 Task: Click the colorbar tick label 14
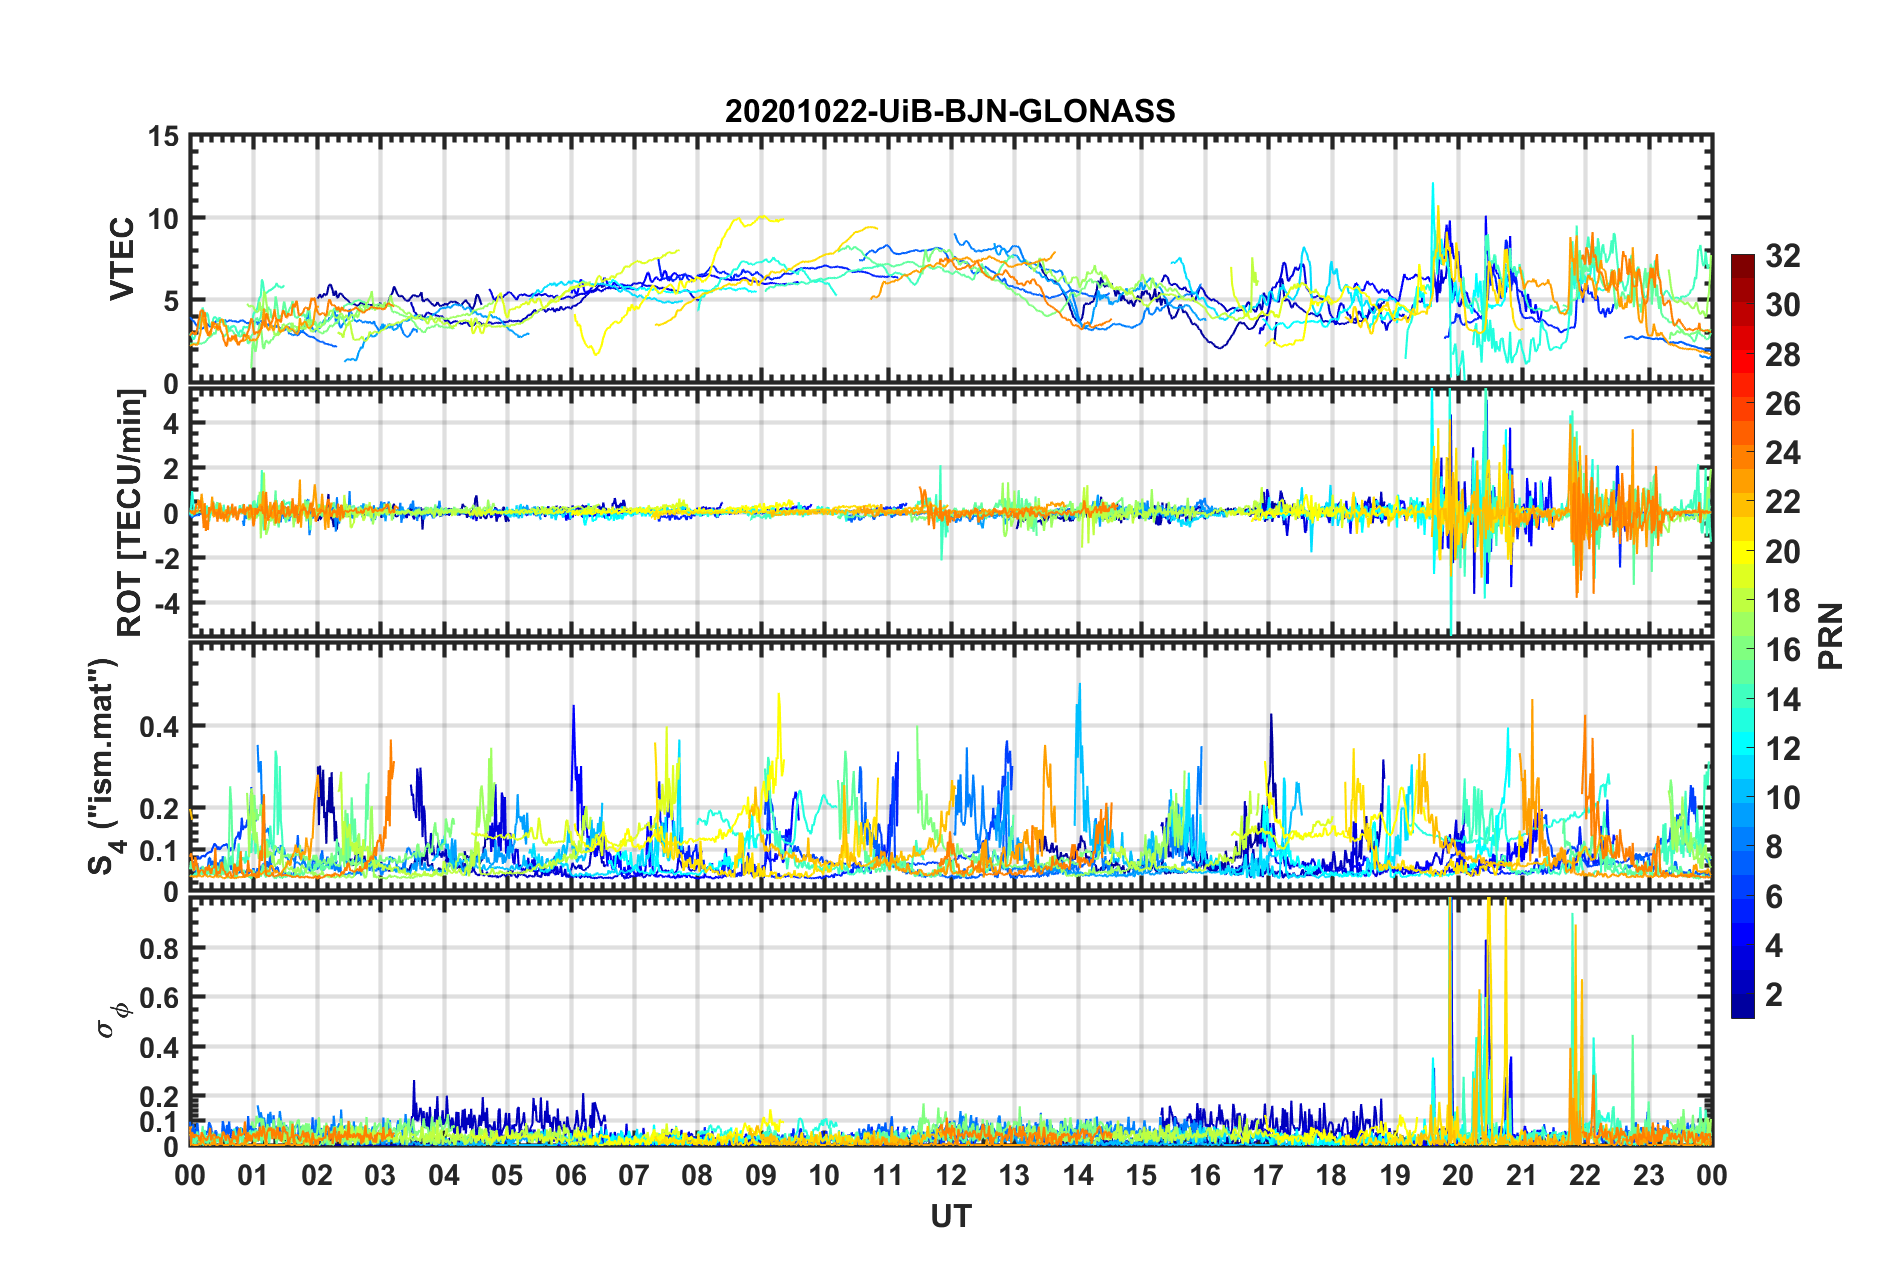click(x=1782, y=700)
